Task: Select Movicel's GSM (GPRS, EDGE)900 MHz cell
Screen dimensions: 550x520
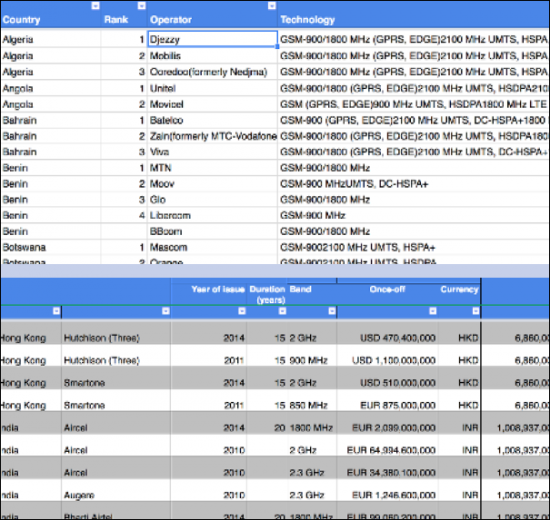Action: pos(414,104)
